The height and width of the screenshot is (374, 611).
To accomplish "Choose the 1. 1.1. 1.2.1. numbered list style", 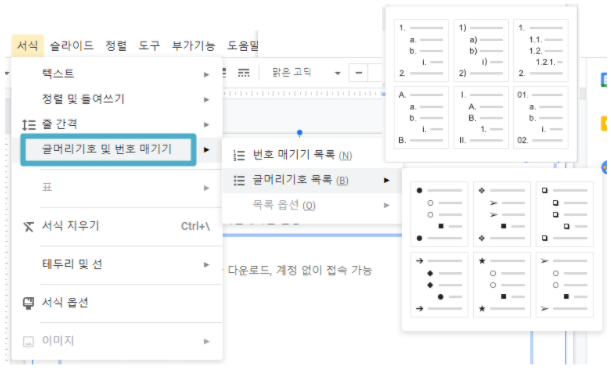I will pyautogui.click(x=541, y=51).
